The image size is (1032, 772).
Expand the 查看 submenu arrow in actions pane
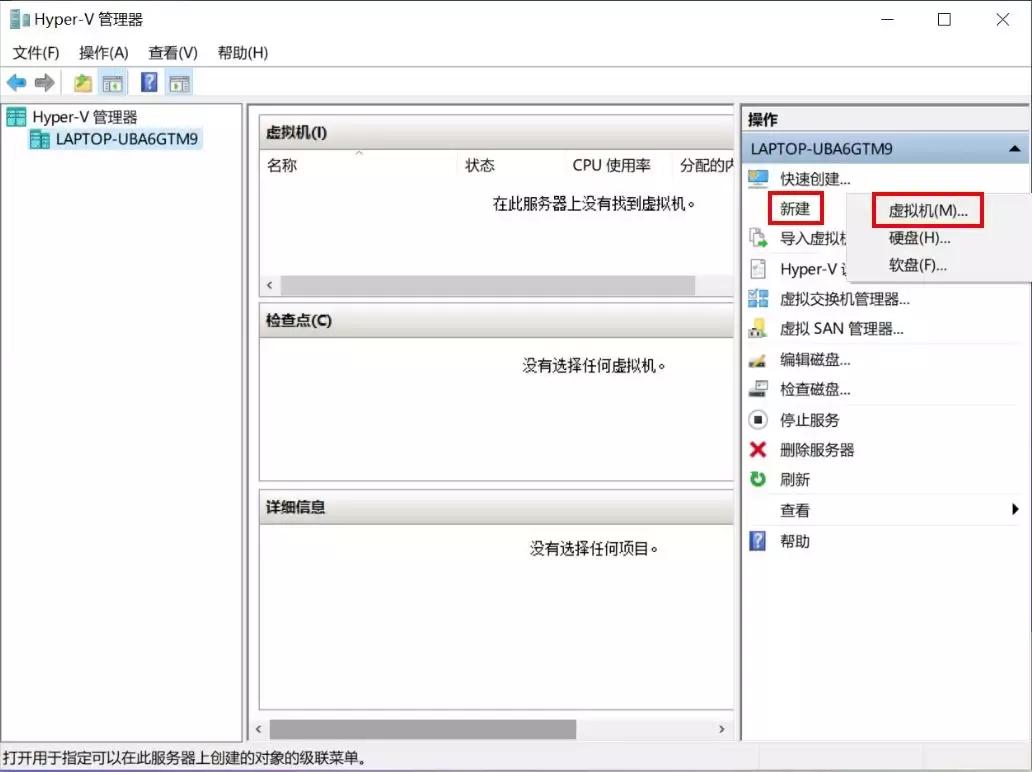tap(1016, 510)
